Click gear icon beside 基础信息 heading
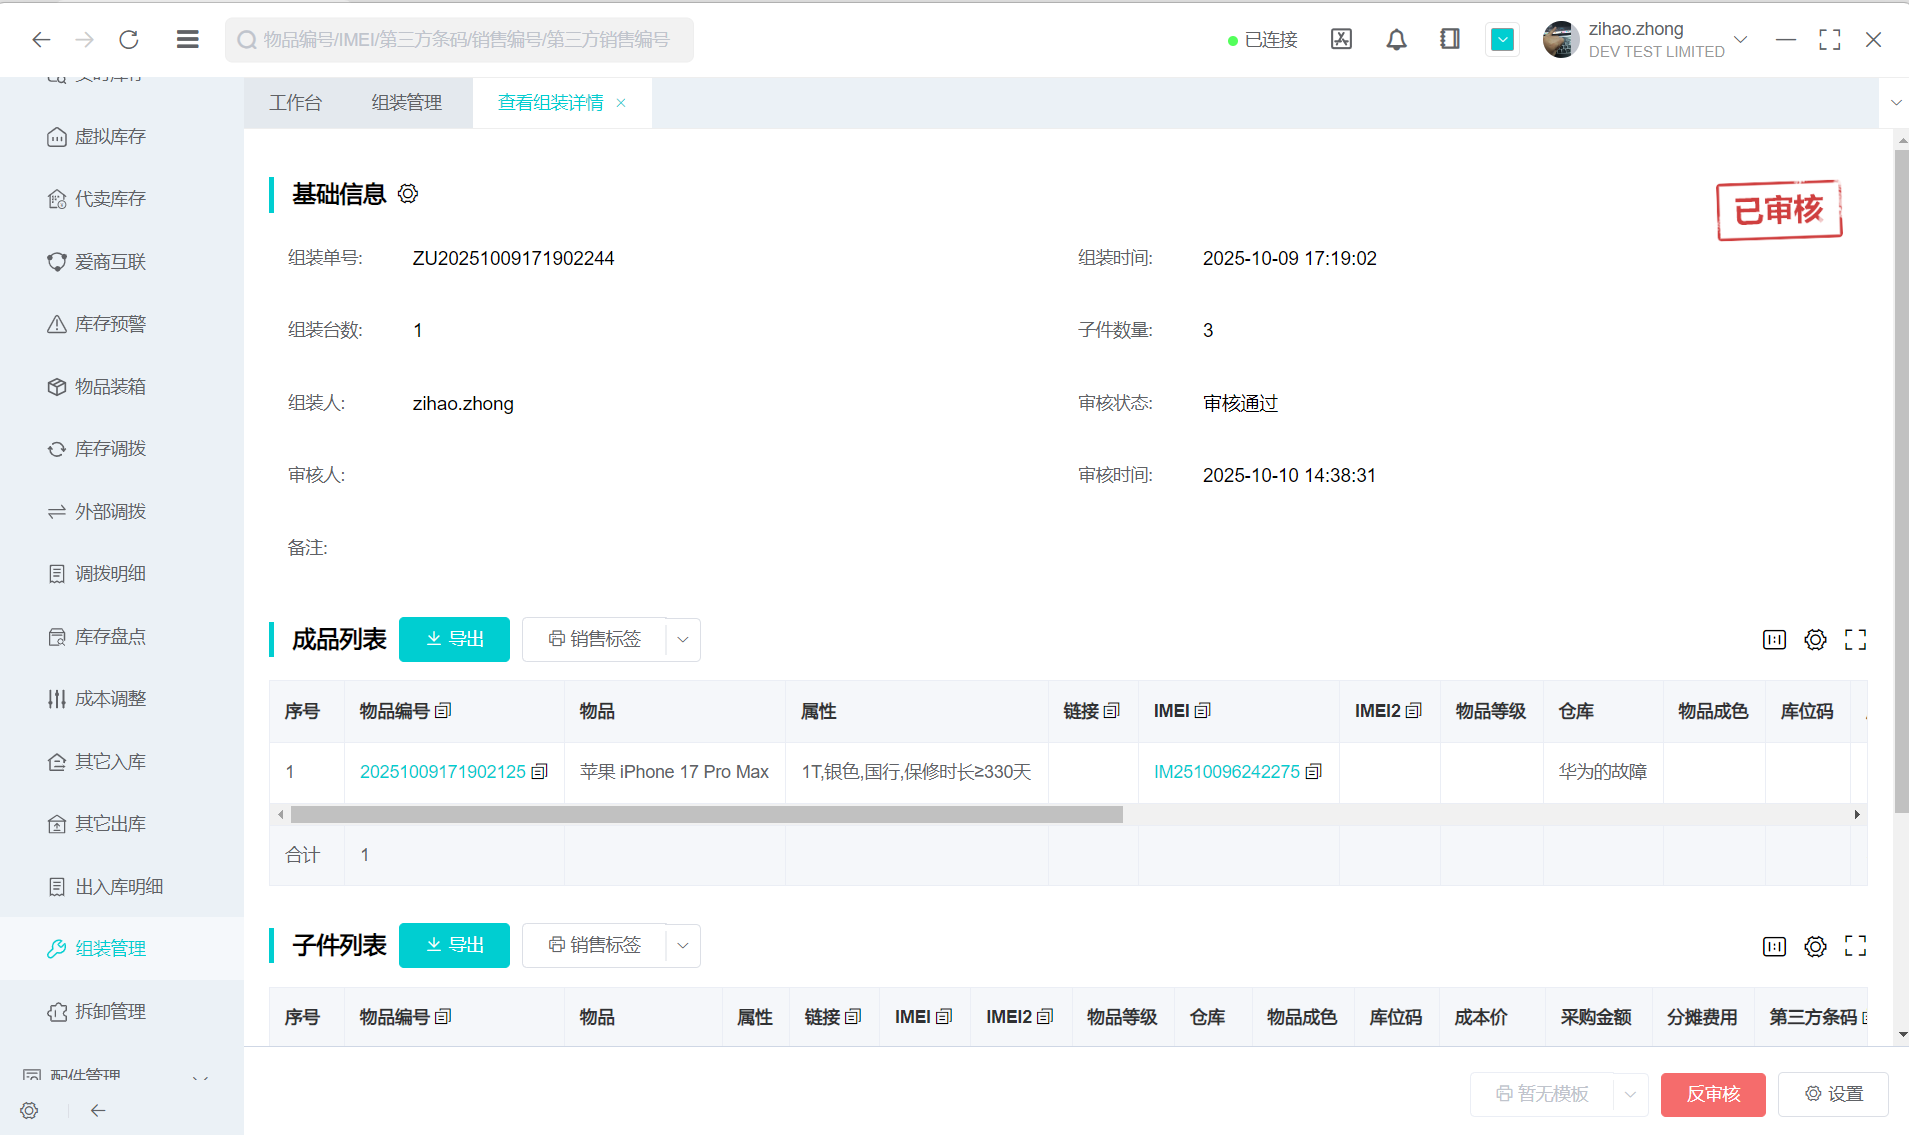The height and width of the screenshot is (1135, 1909). coord(408,194)
